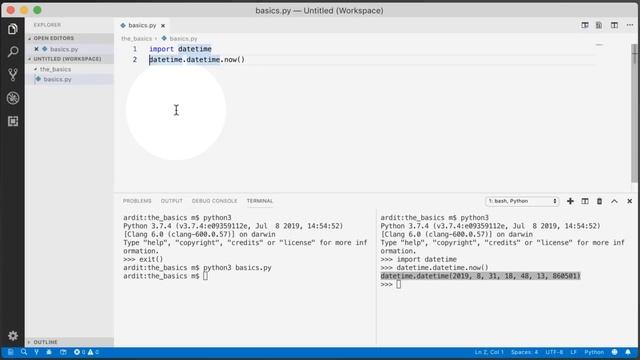The width and height of the screenshot is (640, 360).
Task: Open the Extensions view in activity bar
Action: (x=13, y=121)
